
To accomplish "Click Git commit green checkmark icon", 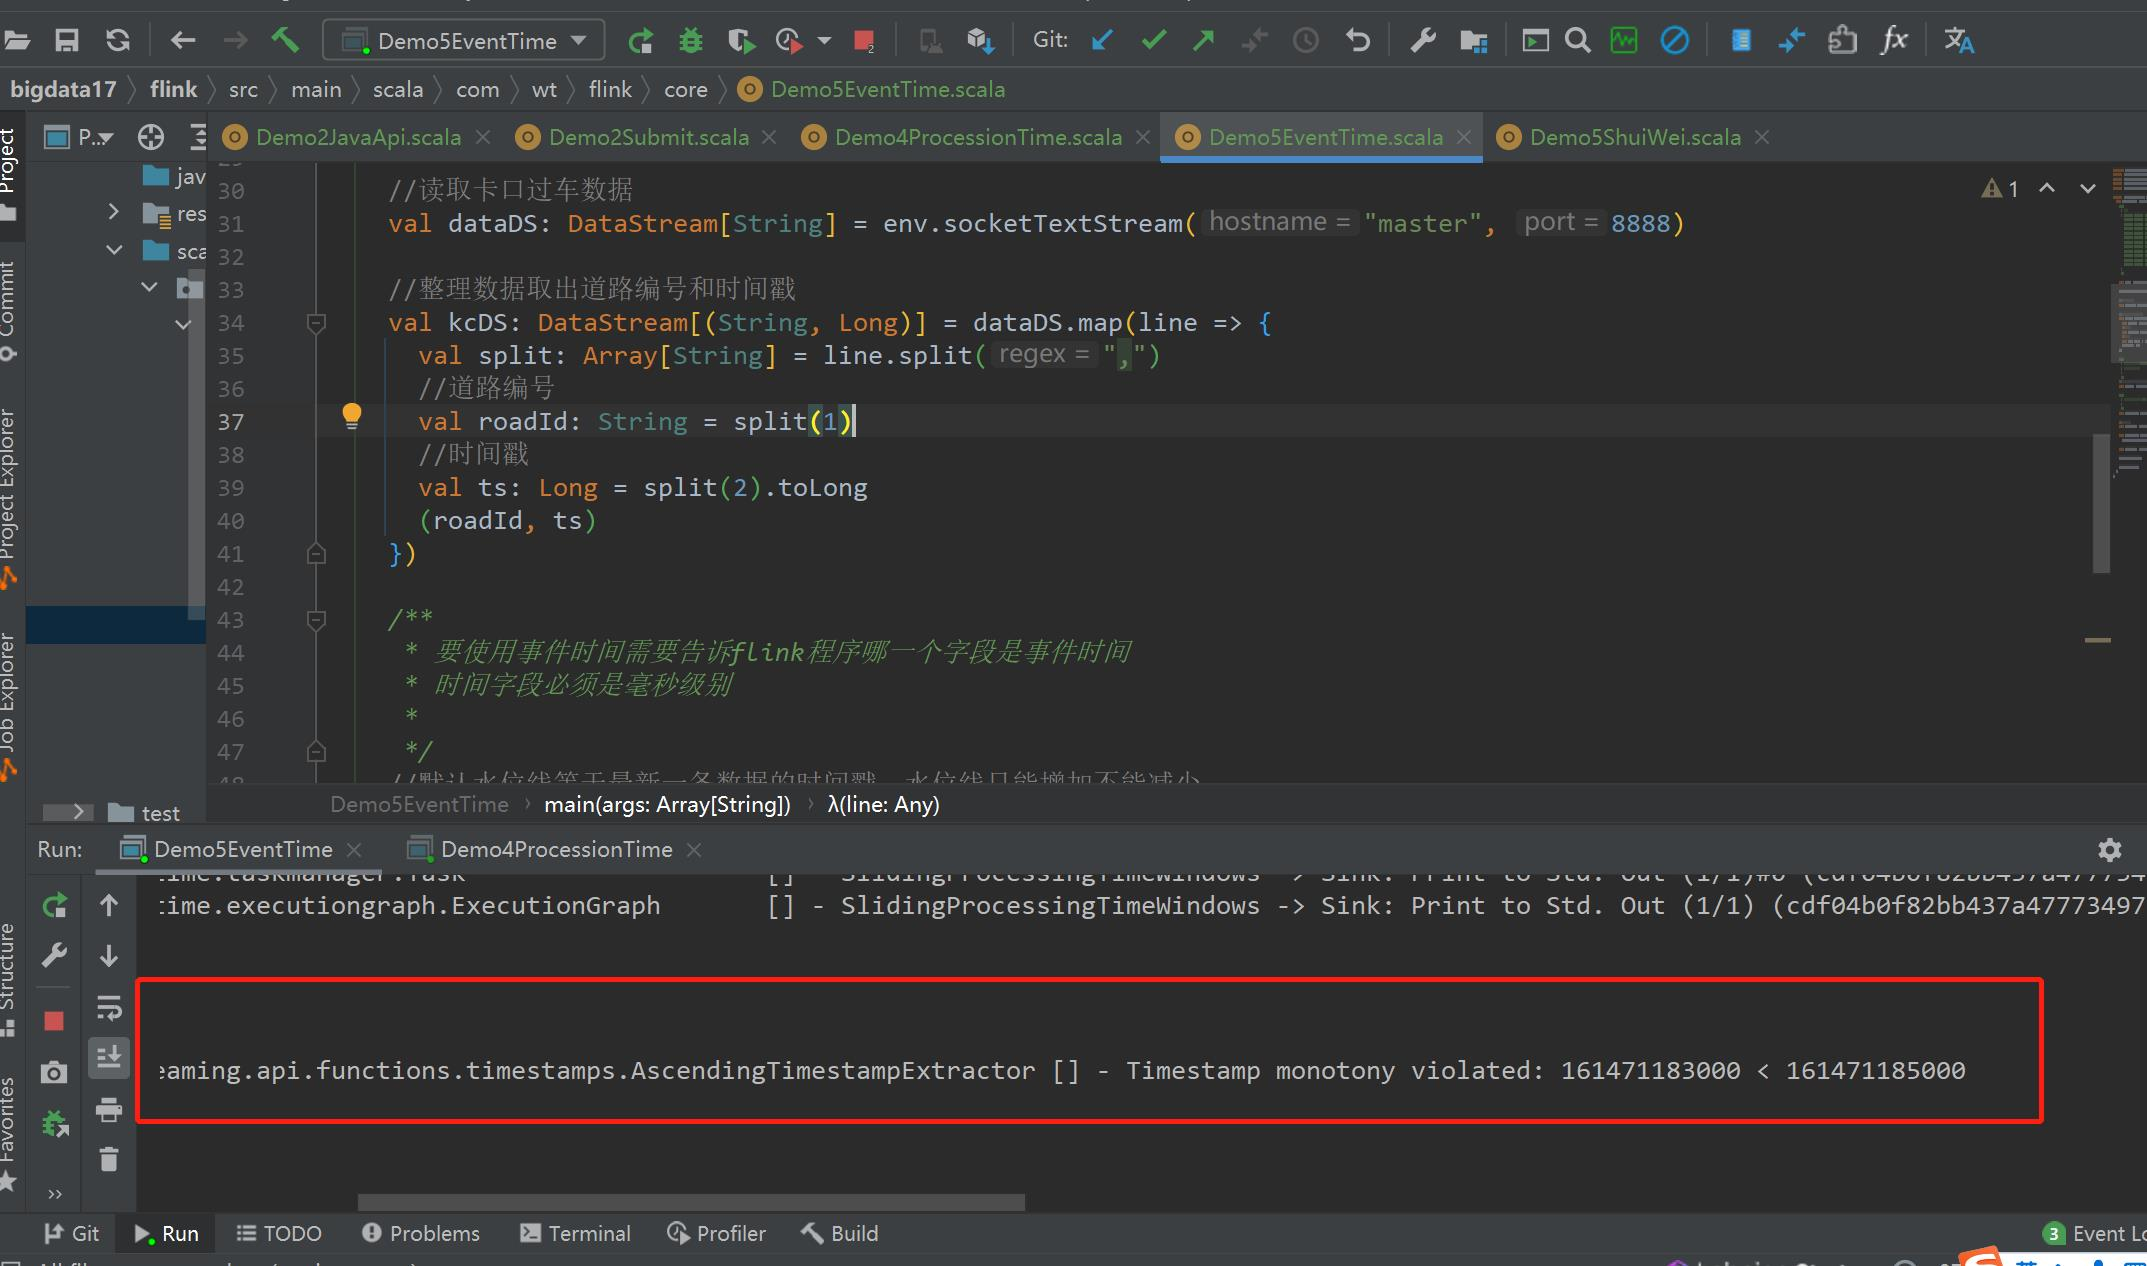I will (1154, 40).
